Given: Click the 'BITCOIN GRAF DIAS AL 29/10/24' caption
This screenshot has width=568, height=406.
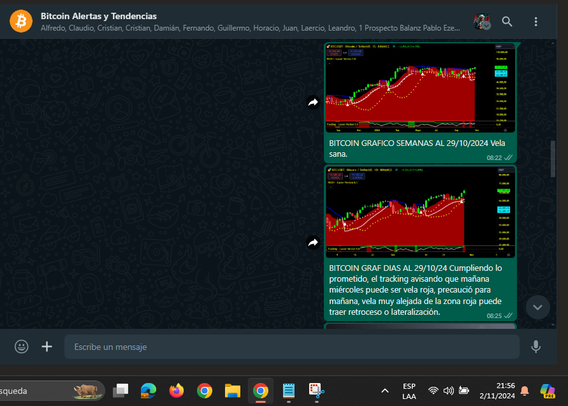Looking at the screenshot, I should pyautogui.click(x=415, y=290).
